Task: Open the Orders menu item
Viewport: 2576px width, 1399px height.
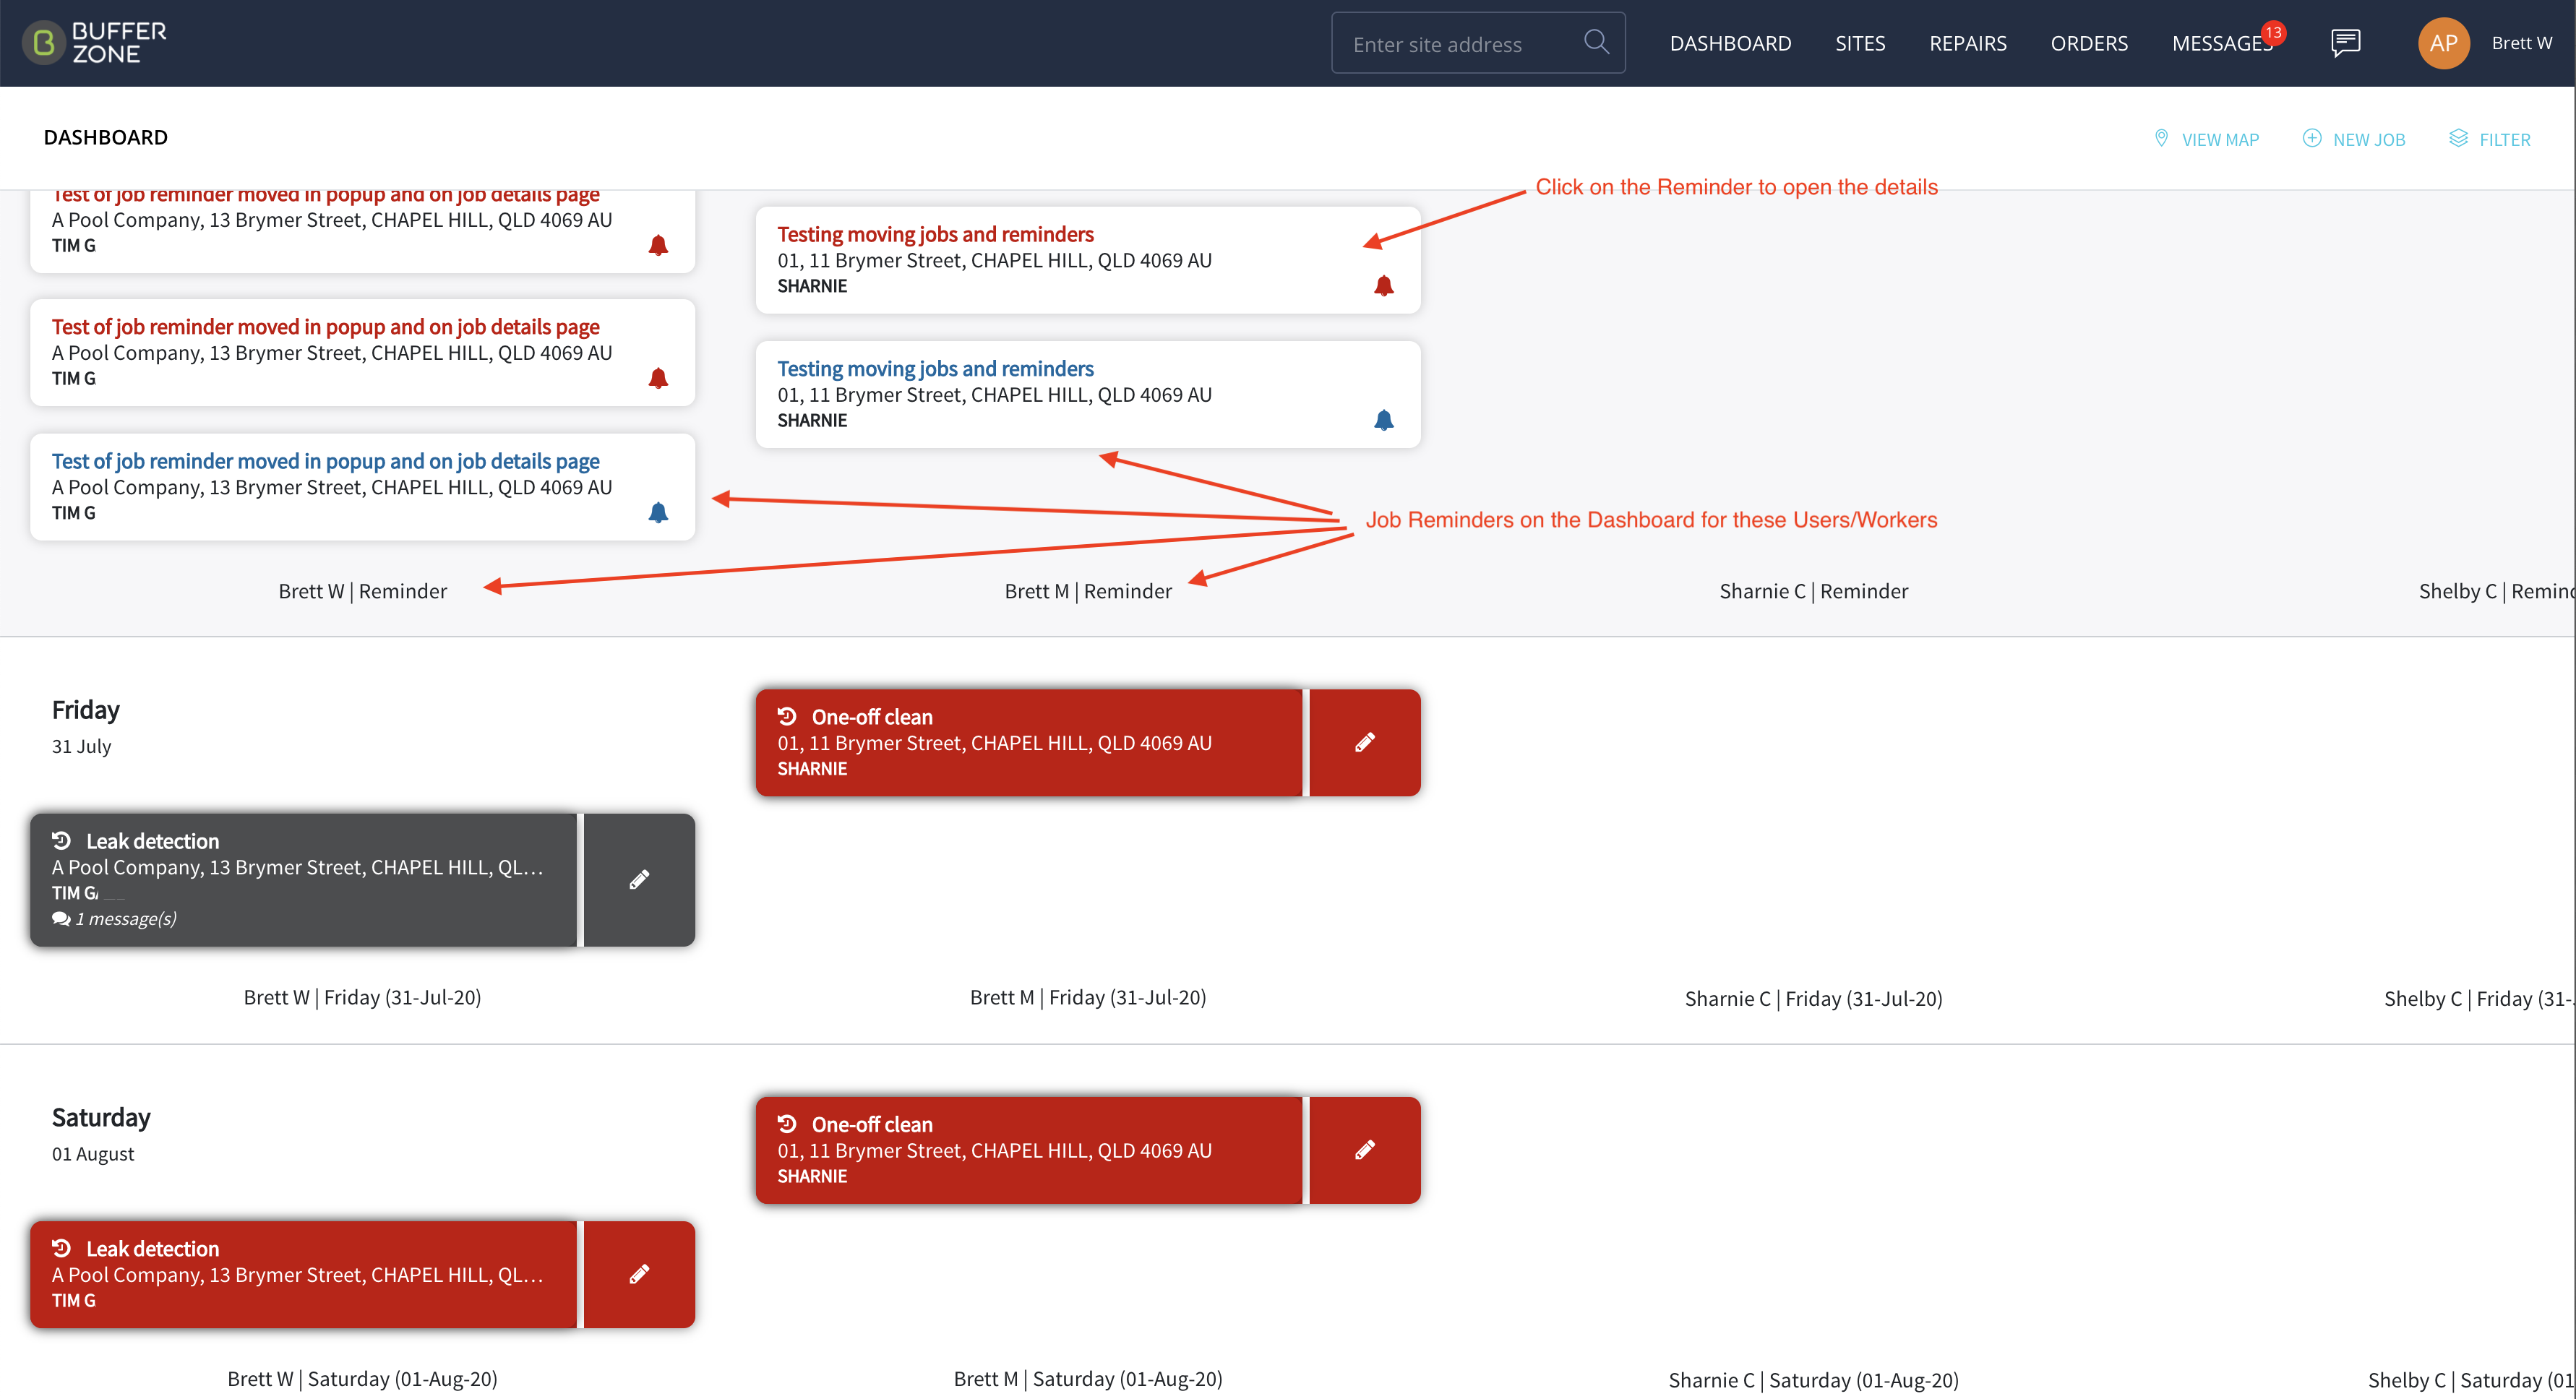Action: click(2088, 43)
